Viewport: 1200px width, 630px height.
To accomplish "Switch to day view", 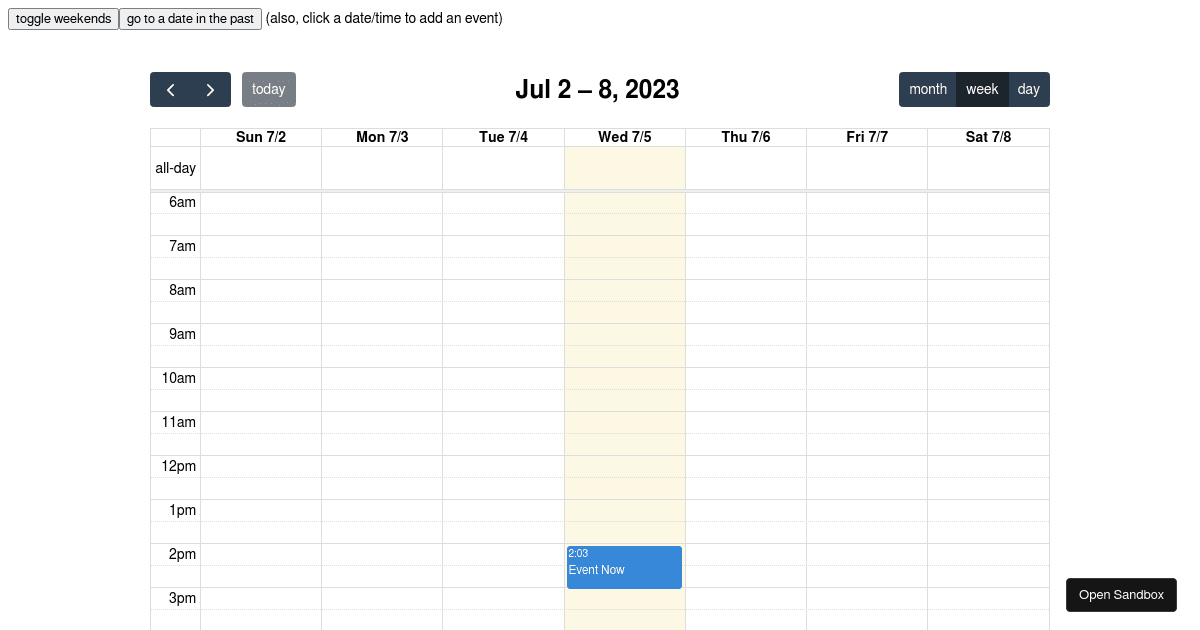I will (1028, 89).
